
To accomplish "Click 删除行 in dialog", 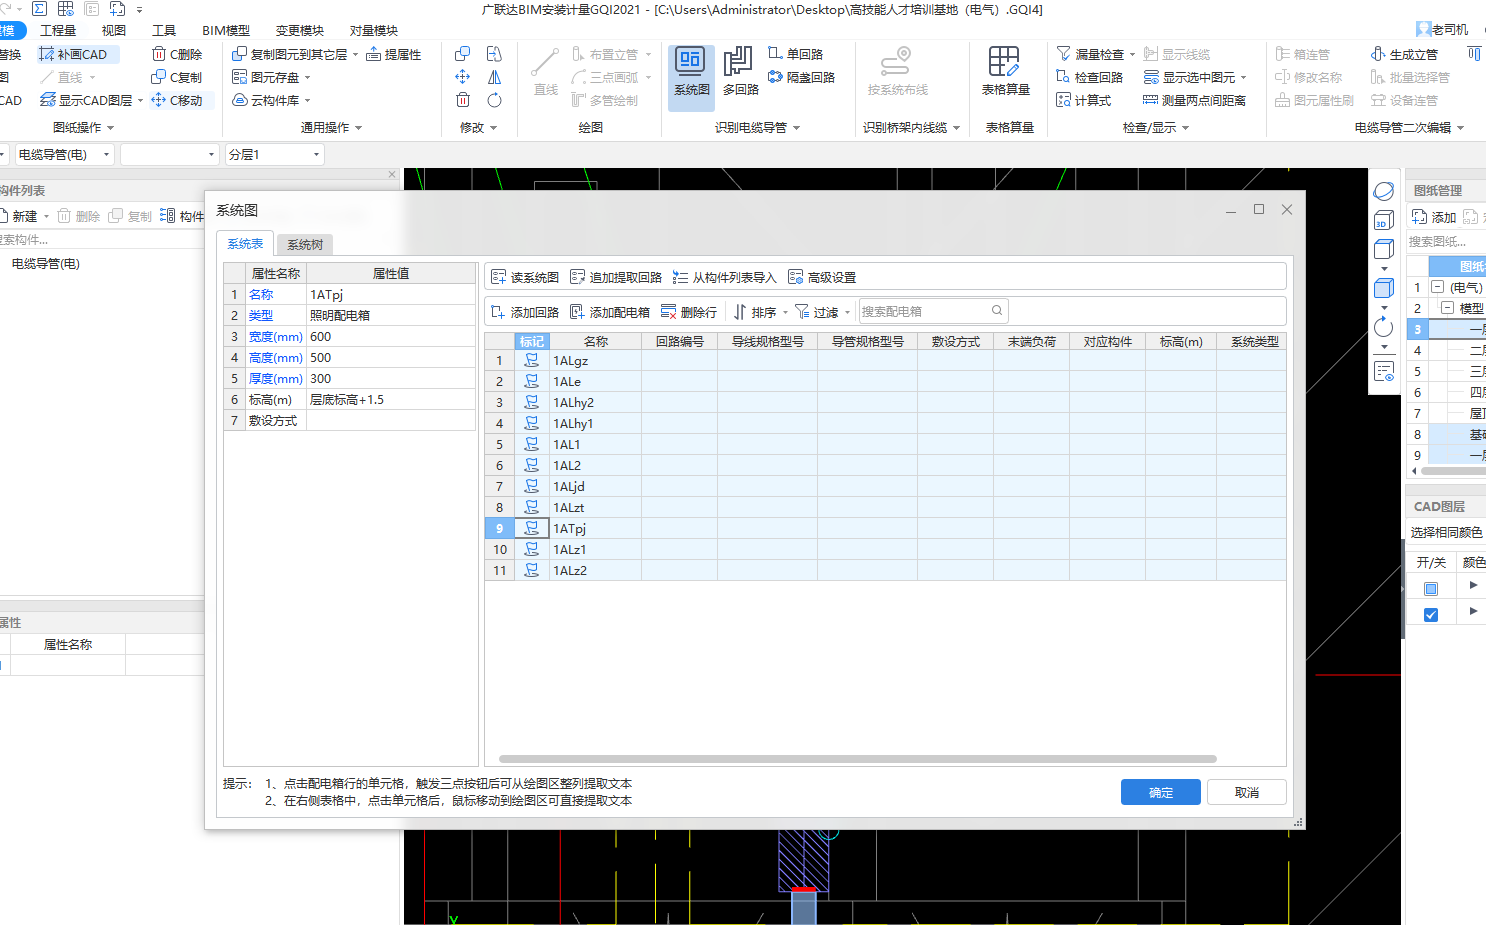I will click(689, 312).
